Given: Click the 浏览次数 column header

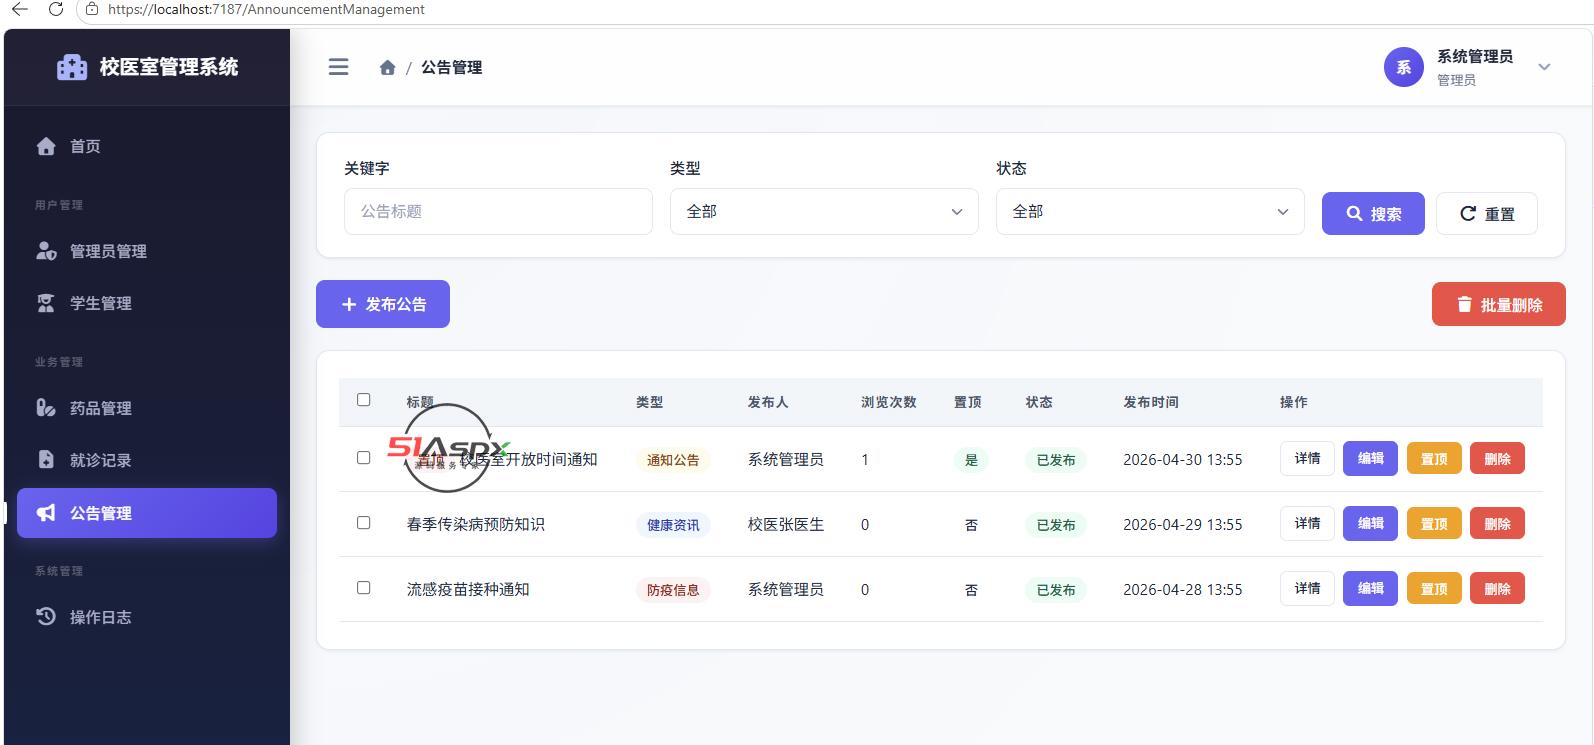Looking at the screenshot, I should pos(889,402).
